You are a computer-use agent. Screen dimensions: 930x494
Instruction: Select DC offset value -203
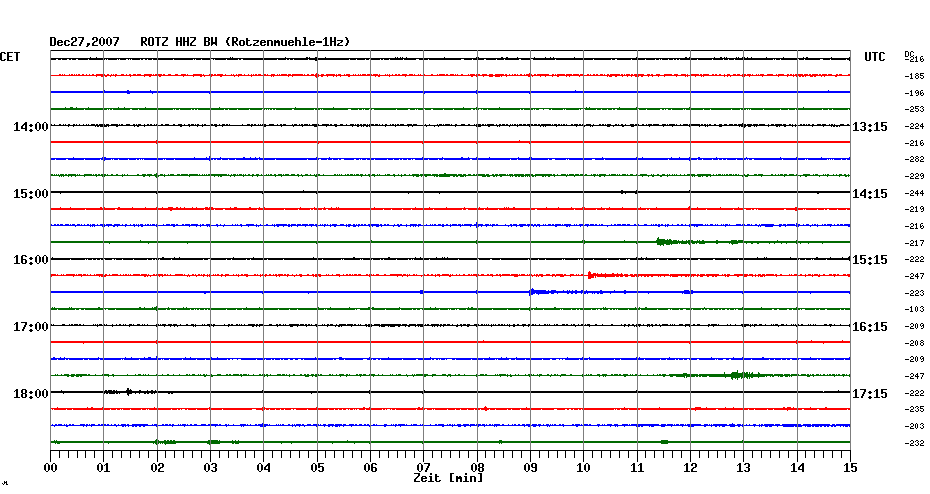click(915, 426)
